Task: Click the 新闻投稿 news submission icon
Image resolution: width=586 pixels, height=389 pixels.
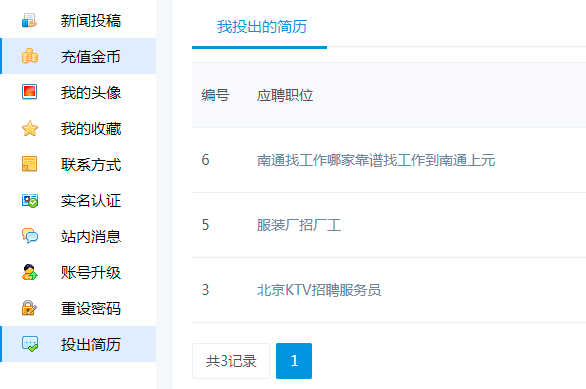Action: (x=30, y=21)
